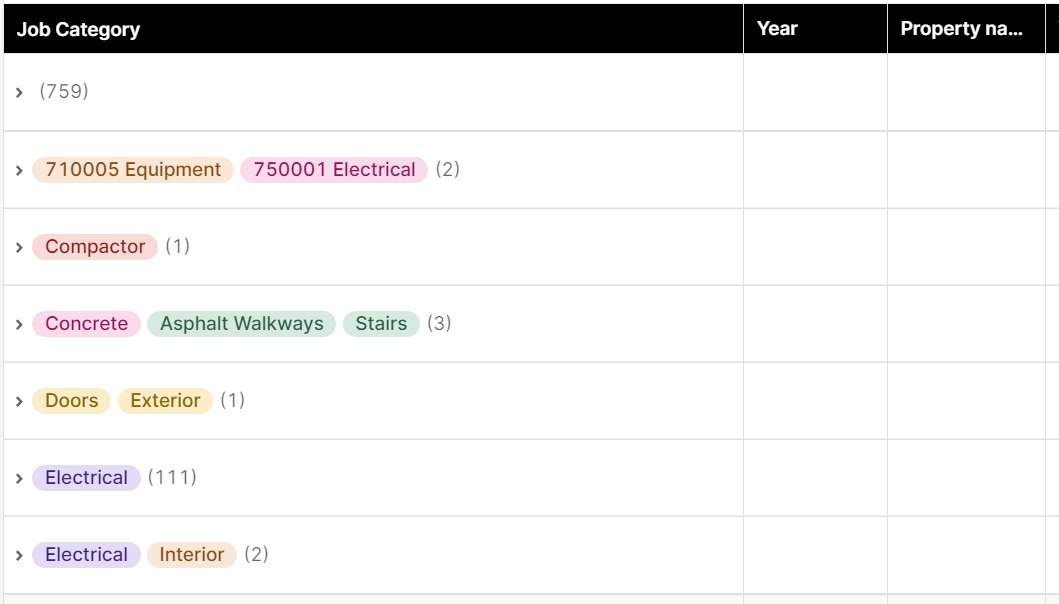
Task: Click the Concrete pink tag
Action: (86, 324)
